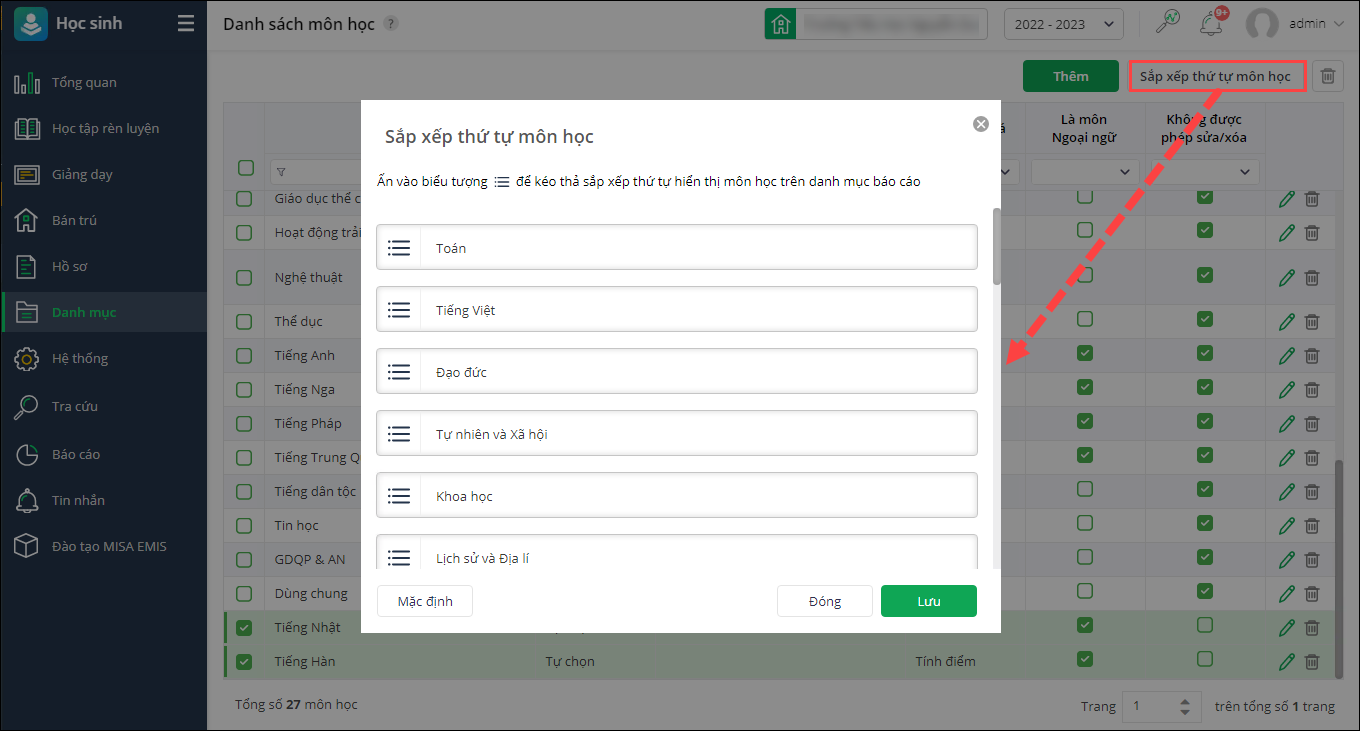Collapse the sidebar with the hamburger icon

pos(186,24)
